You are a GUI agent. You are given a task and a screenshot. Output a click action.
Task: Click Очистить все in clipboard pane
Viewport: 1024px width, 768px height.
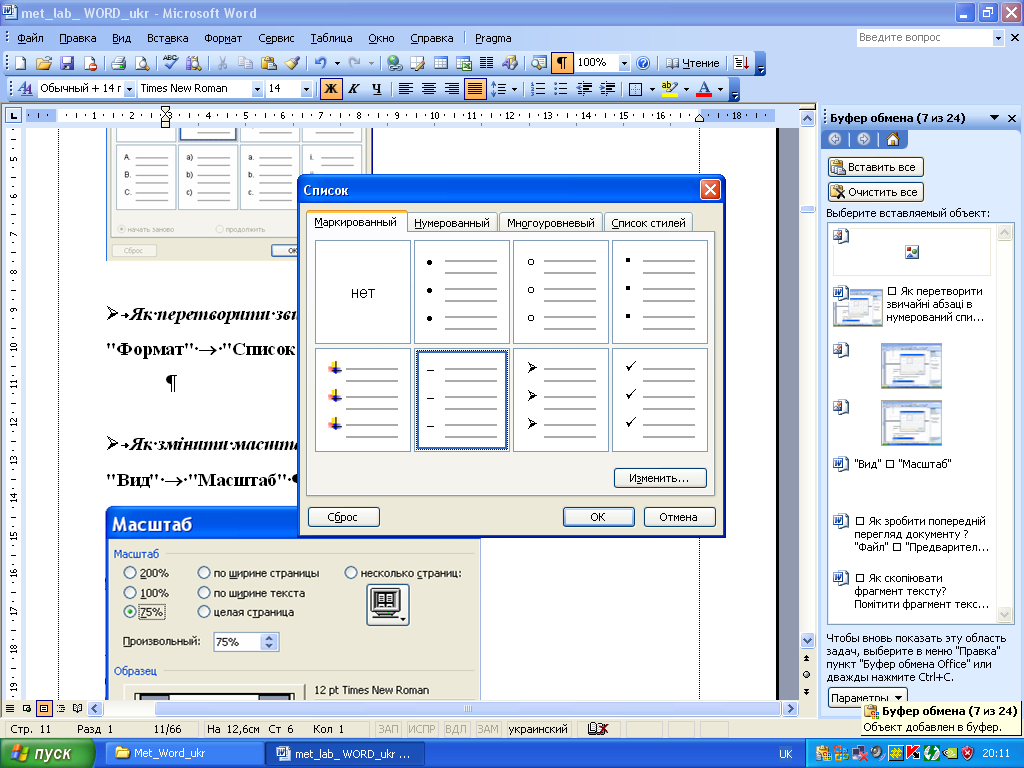pos(875,192)
